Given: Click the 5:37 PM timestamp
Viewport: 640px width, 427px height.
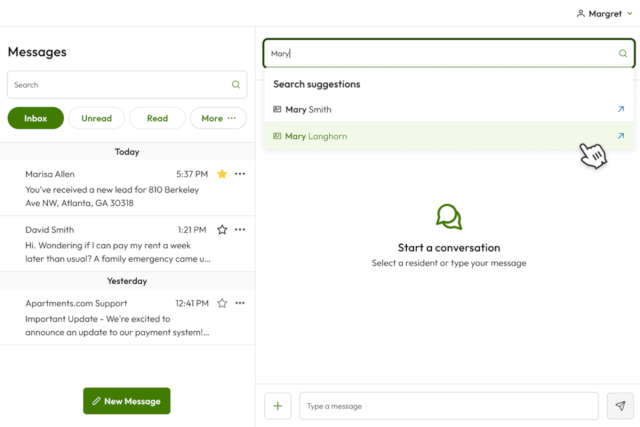Looking at the screenshot, I should pyautogui.click(x=192, y=174).
